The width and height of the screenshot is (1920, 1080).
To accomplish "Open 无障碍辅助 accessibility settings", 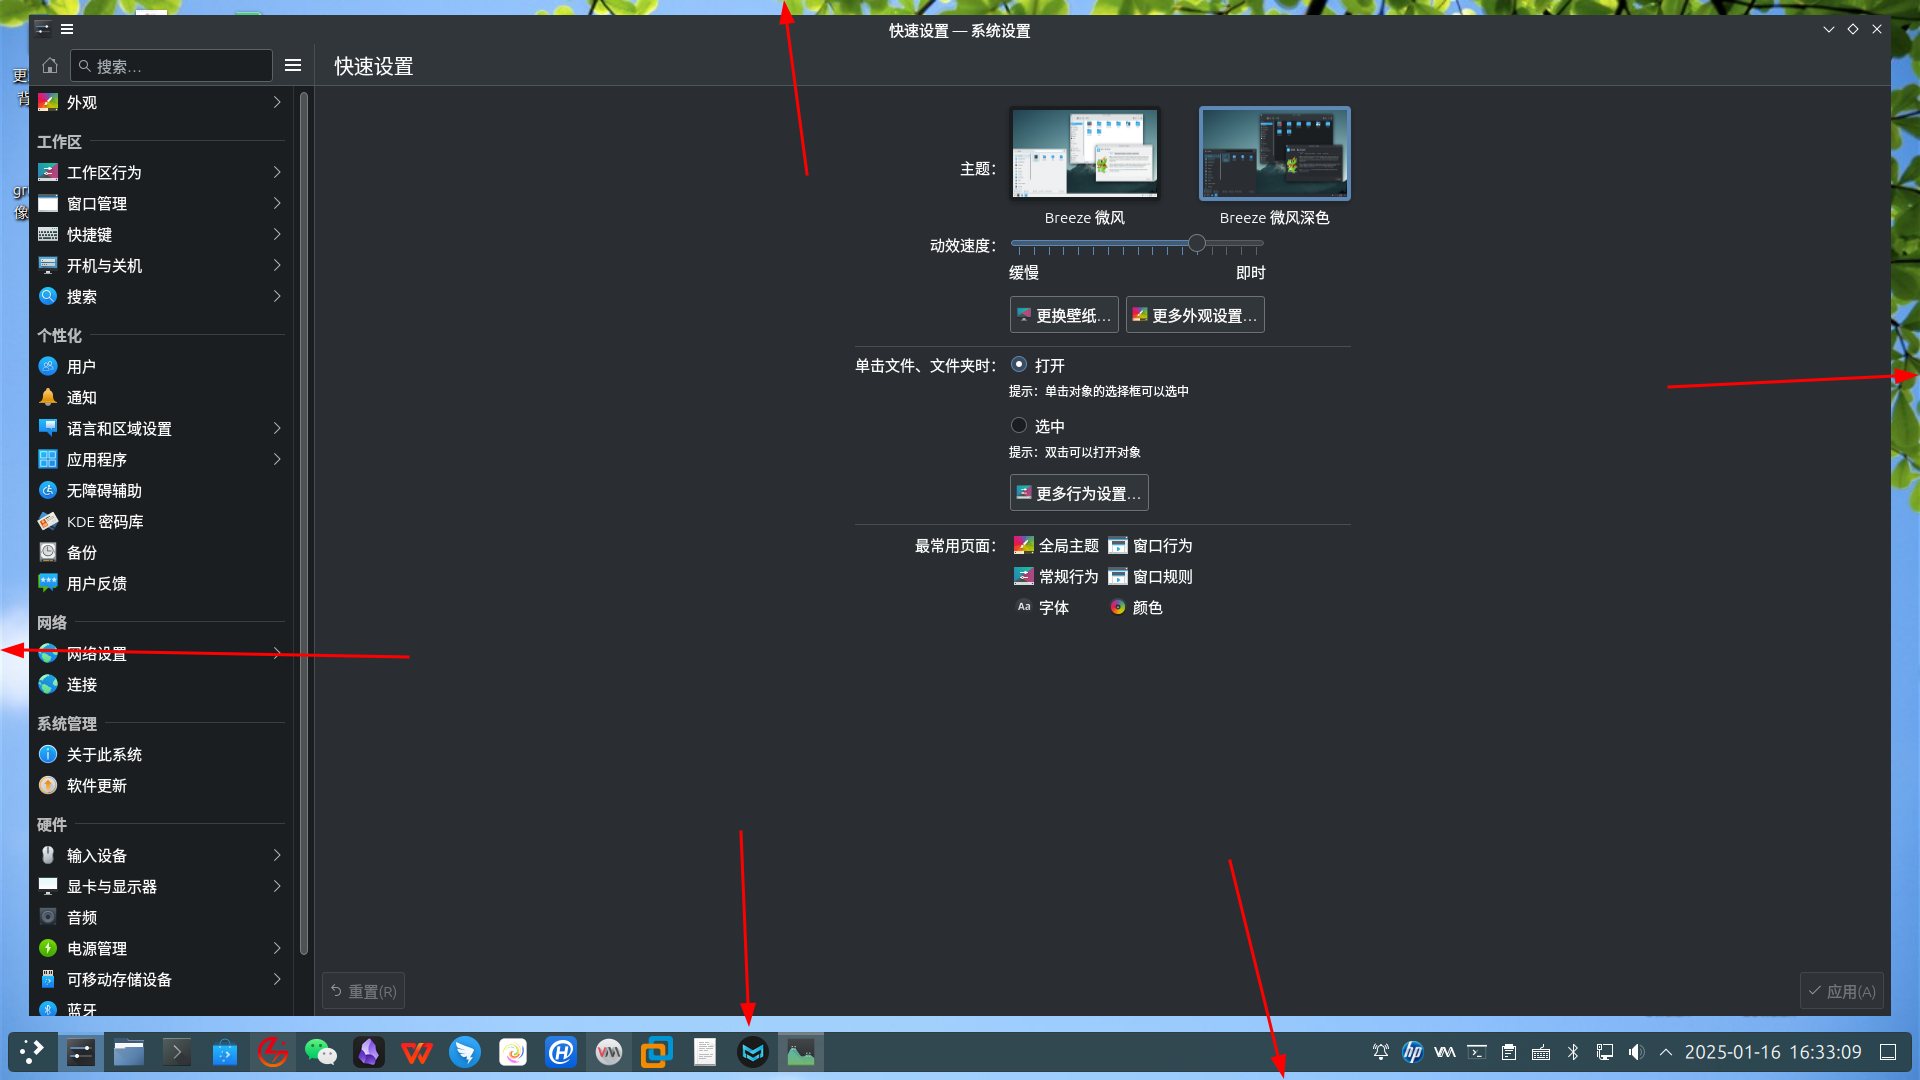I will 161,491.
